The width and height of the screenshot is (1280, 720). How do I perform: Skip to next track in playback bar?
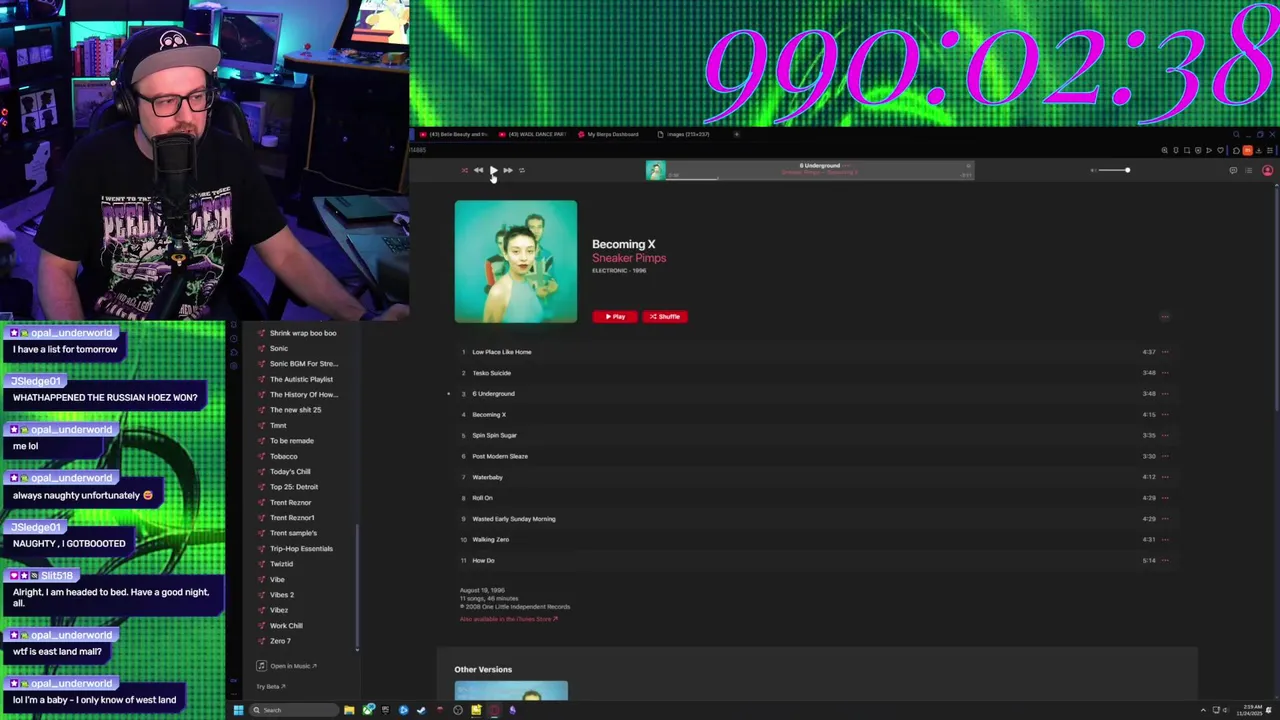click(508, 170)
